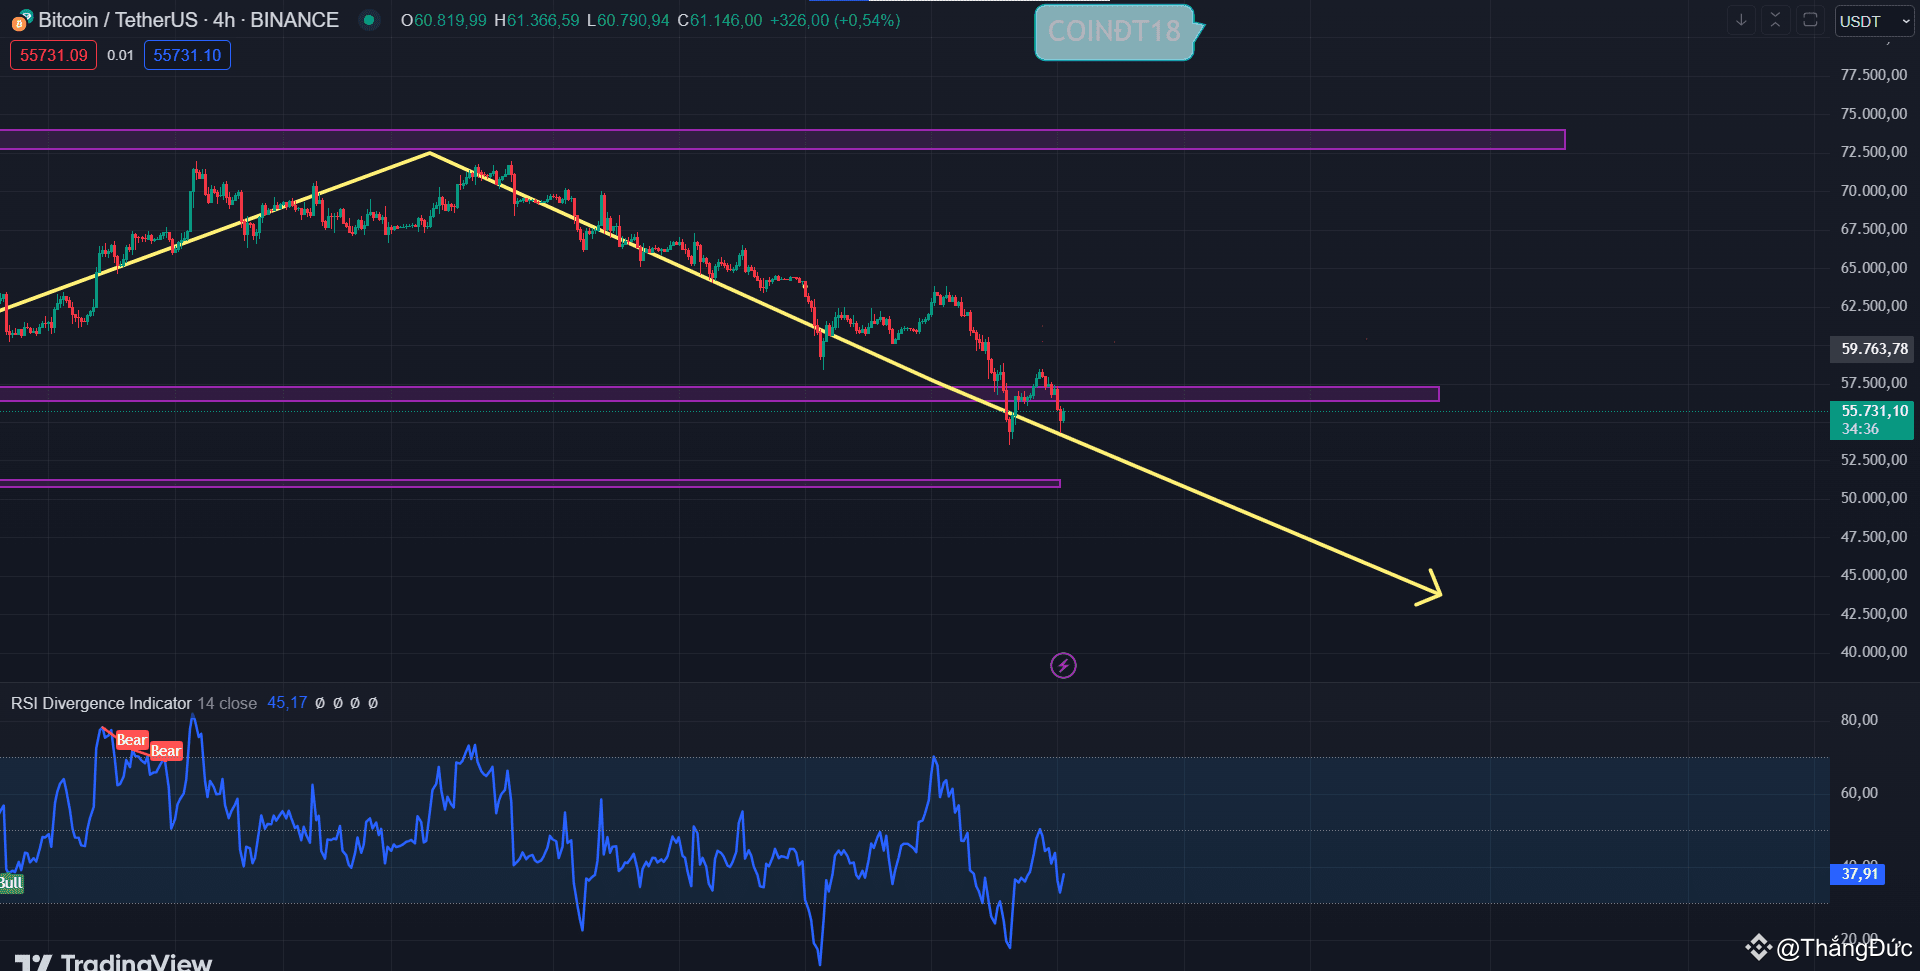Screen dimensions: 1920x971
Task: Click the Bitcoin symbol logo icon
Action: click(x=18, y=19)
